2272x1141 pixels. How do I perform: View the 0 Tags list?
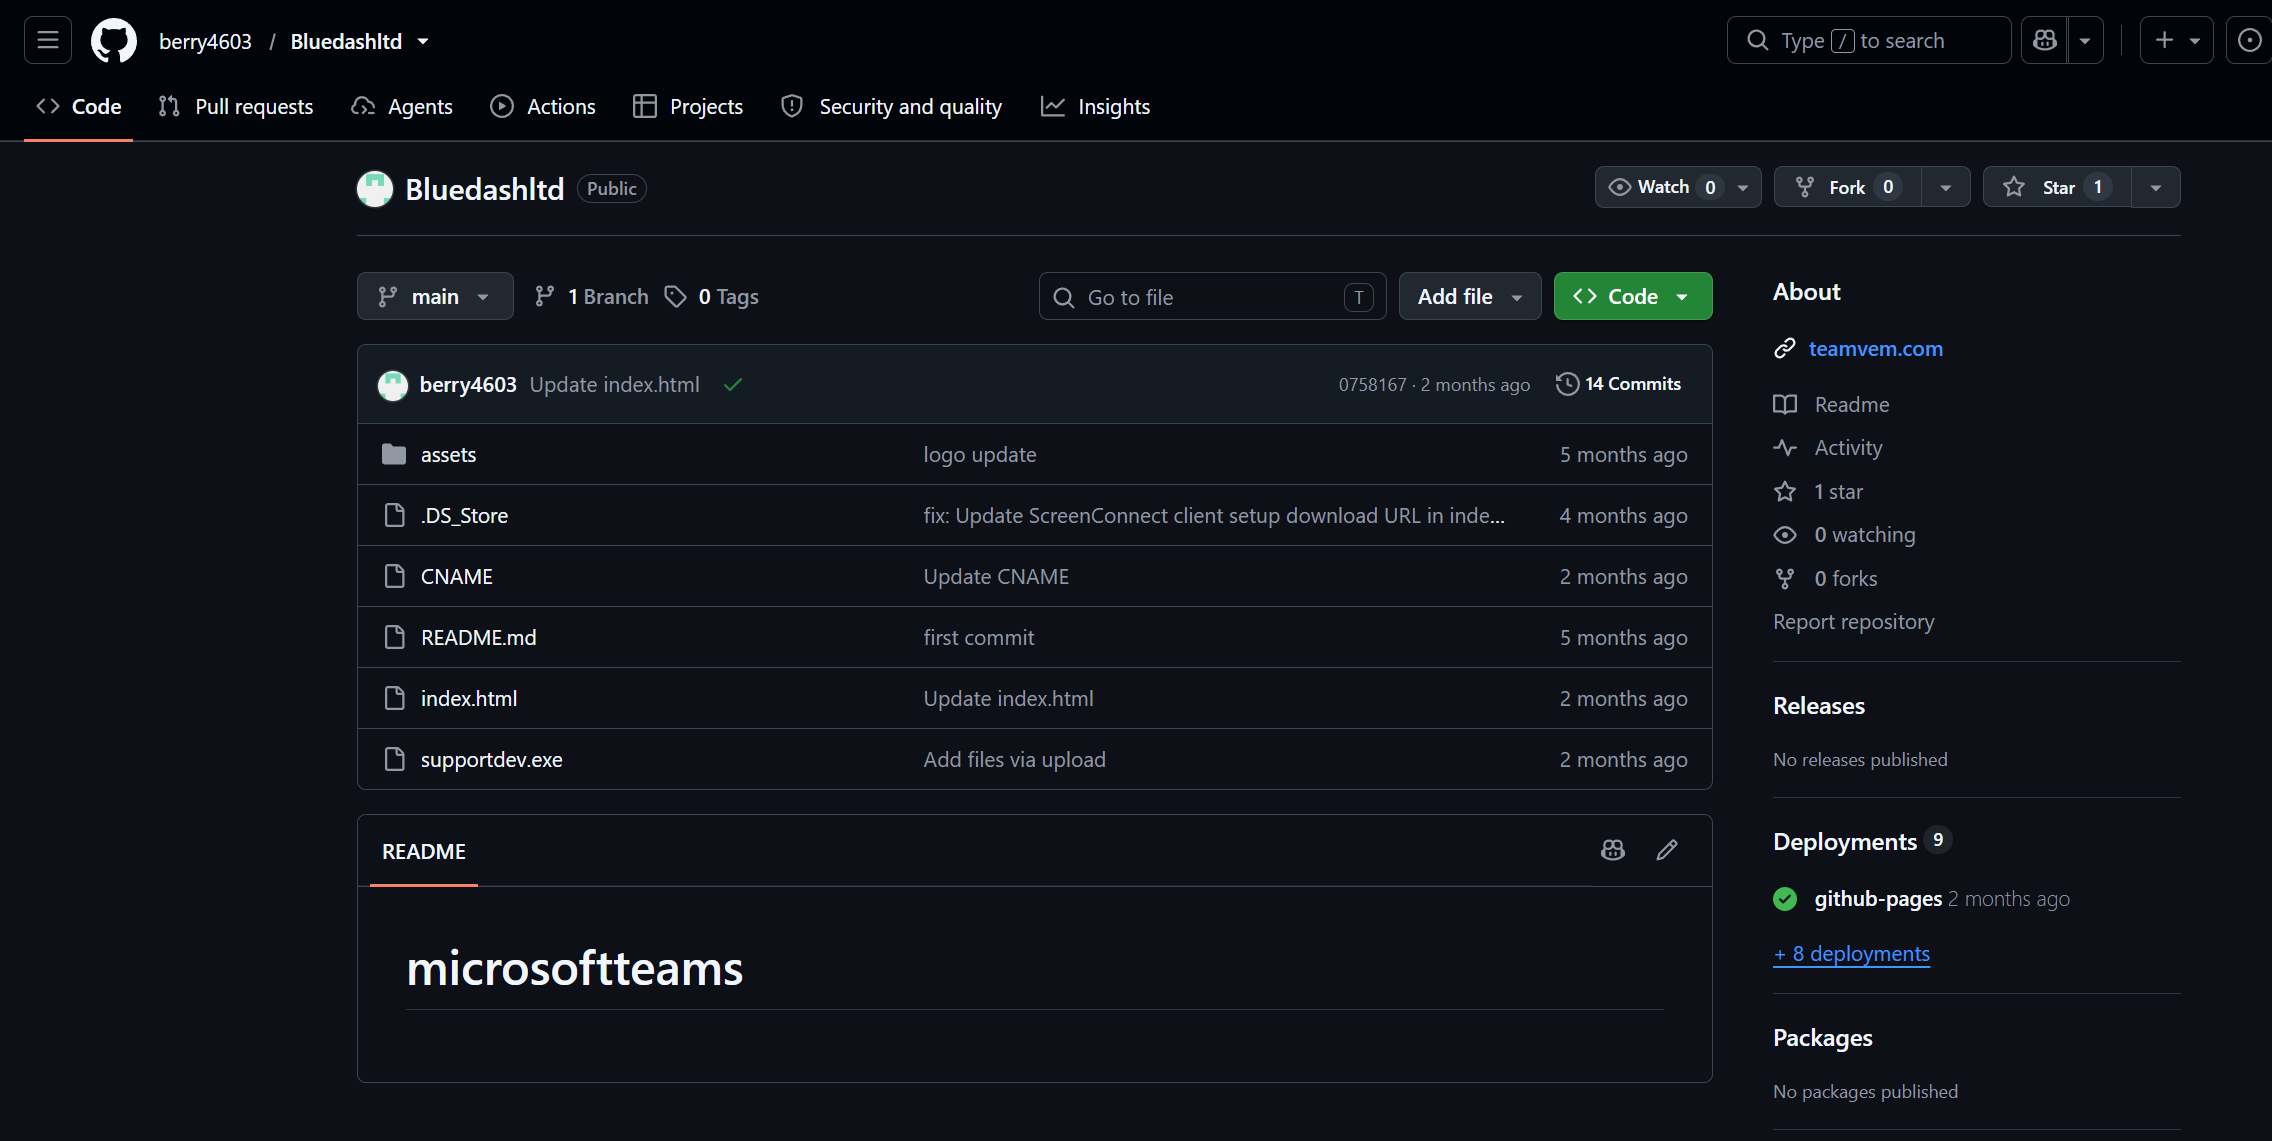click(x=712, y=296)
